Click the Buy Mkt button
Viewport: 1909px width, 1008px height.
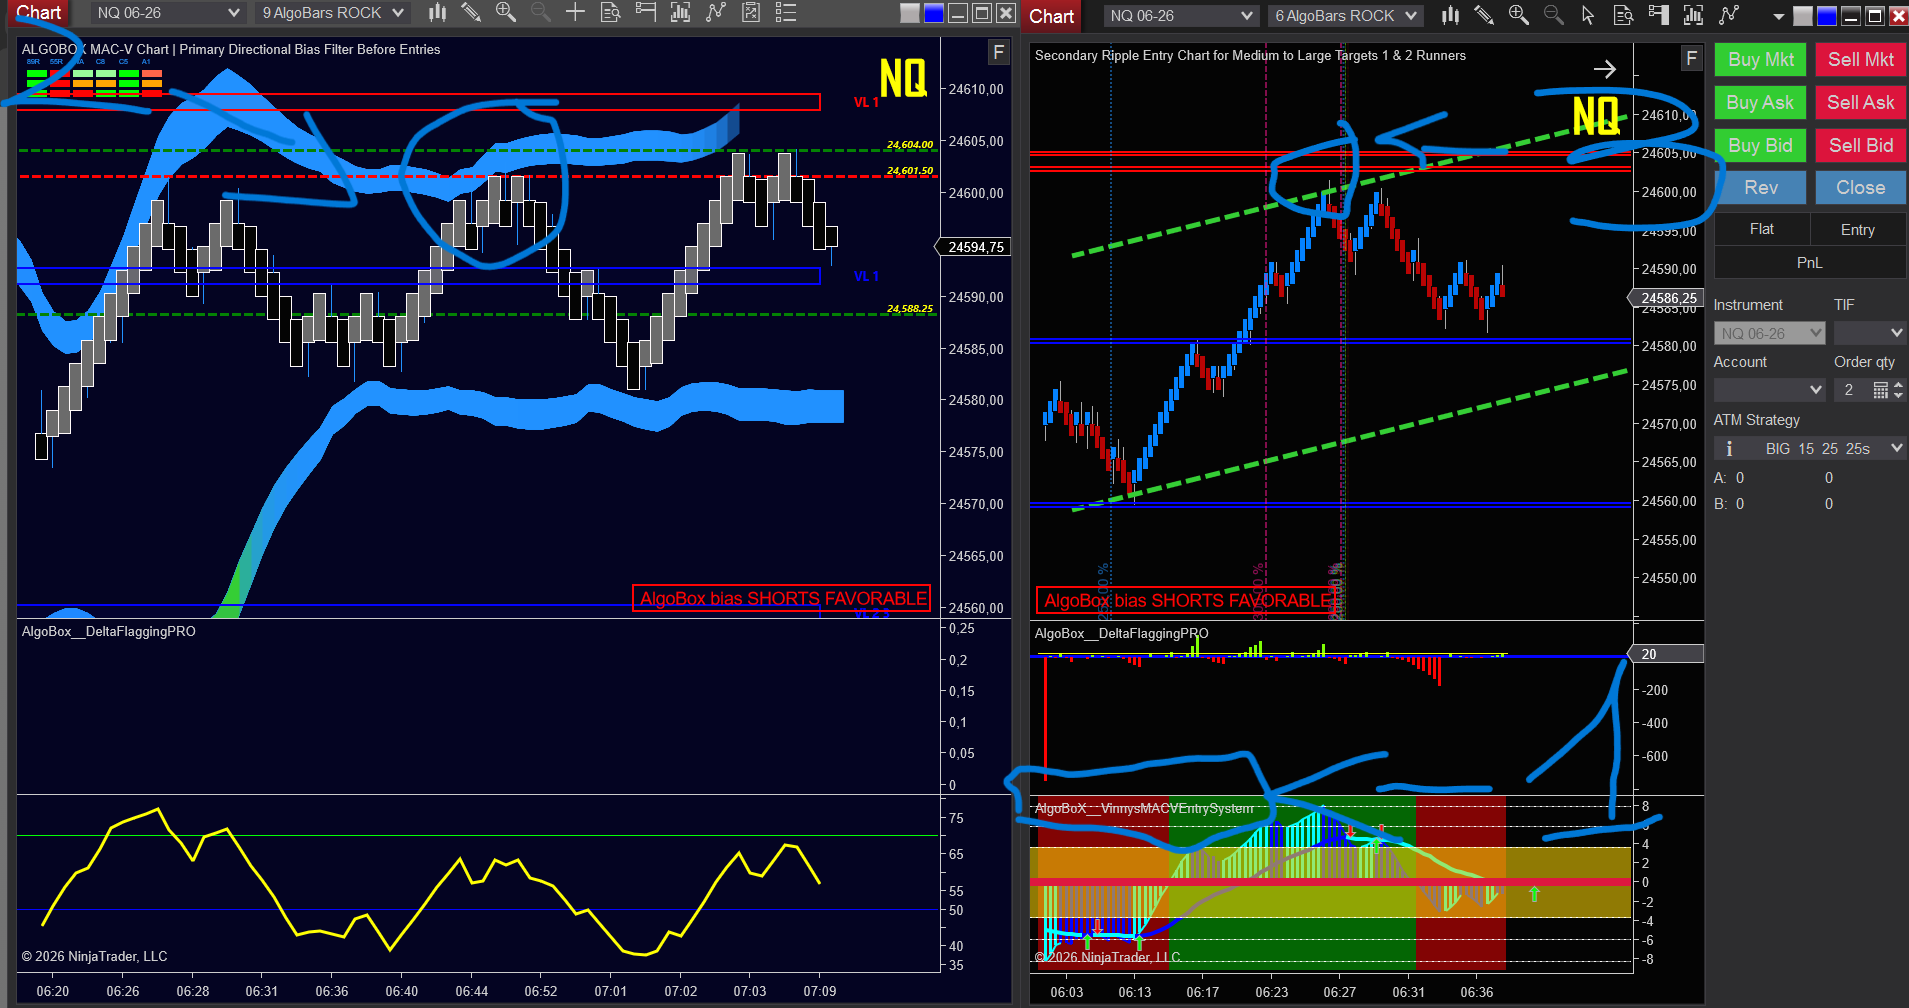tap(1760, 59)
